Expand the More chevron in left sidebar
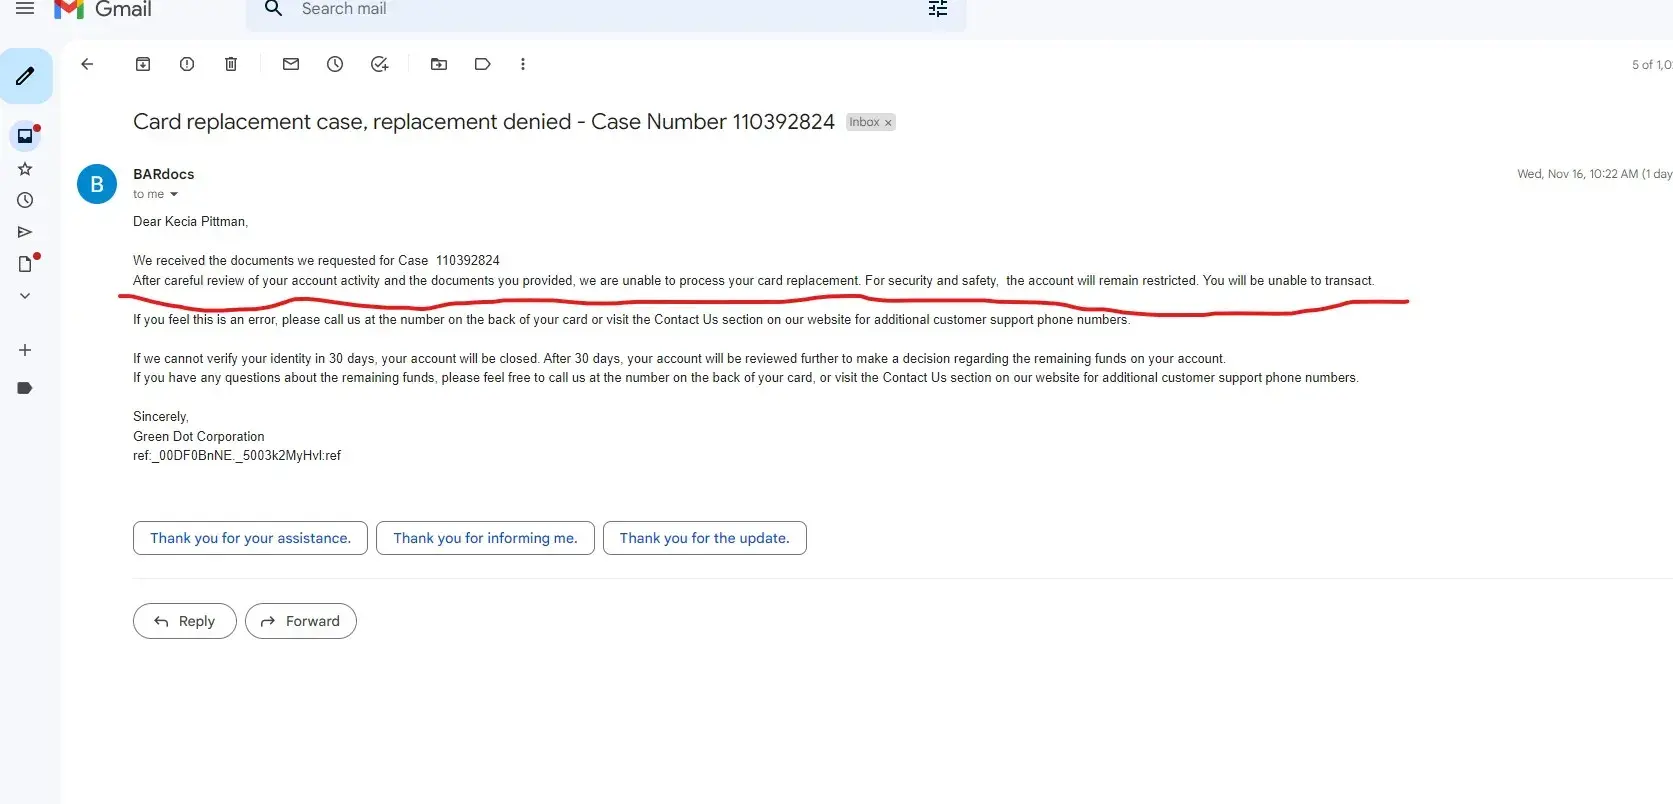Screen dimensions: 1673x804 (x=25, y=296)
